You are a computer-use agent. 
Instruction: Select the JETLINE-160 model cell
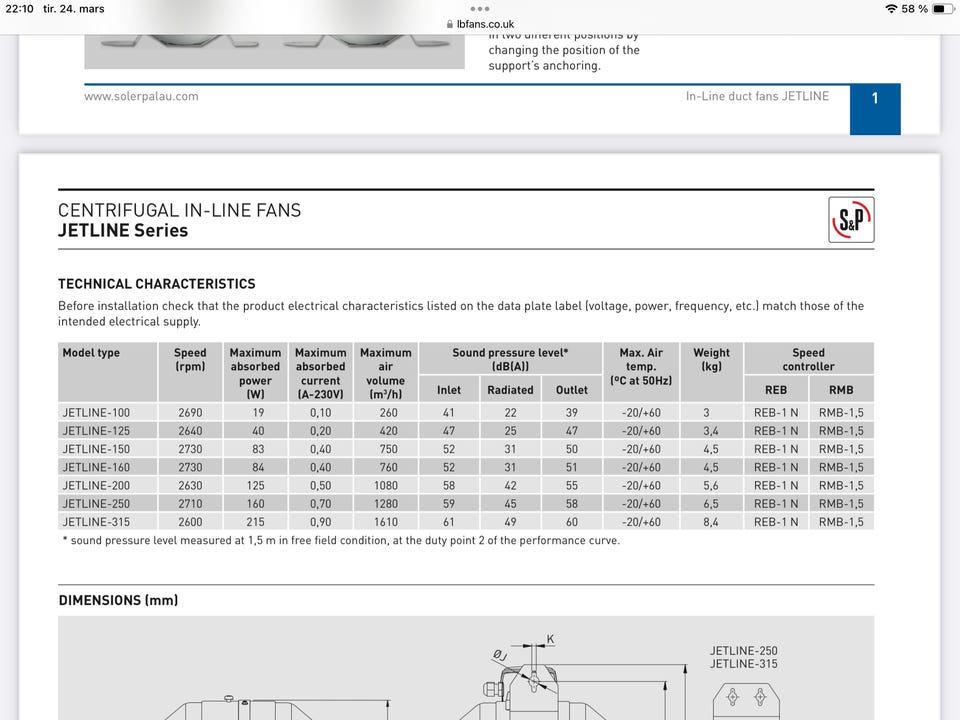pos(108,467)
